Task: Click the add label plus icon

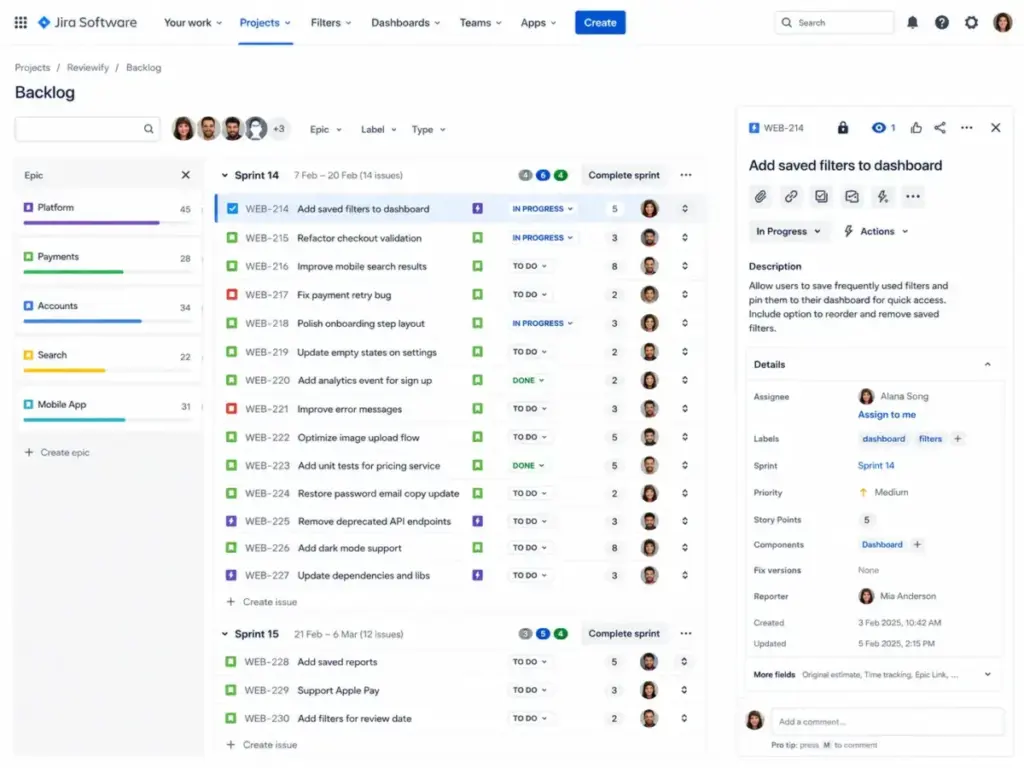Action: point(957,439)
